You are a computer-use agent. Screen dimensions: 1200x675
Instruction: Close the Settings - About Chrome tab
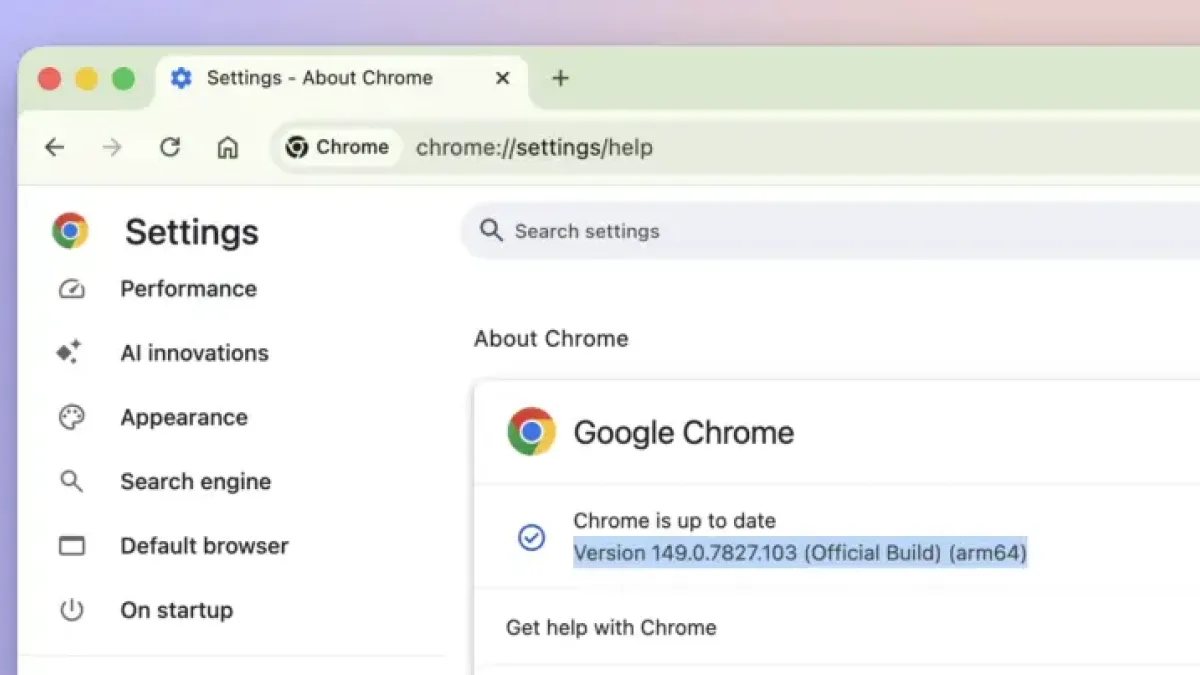pos(503,78)
